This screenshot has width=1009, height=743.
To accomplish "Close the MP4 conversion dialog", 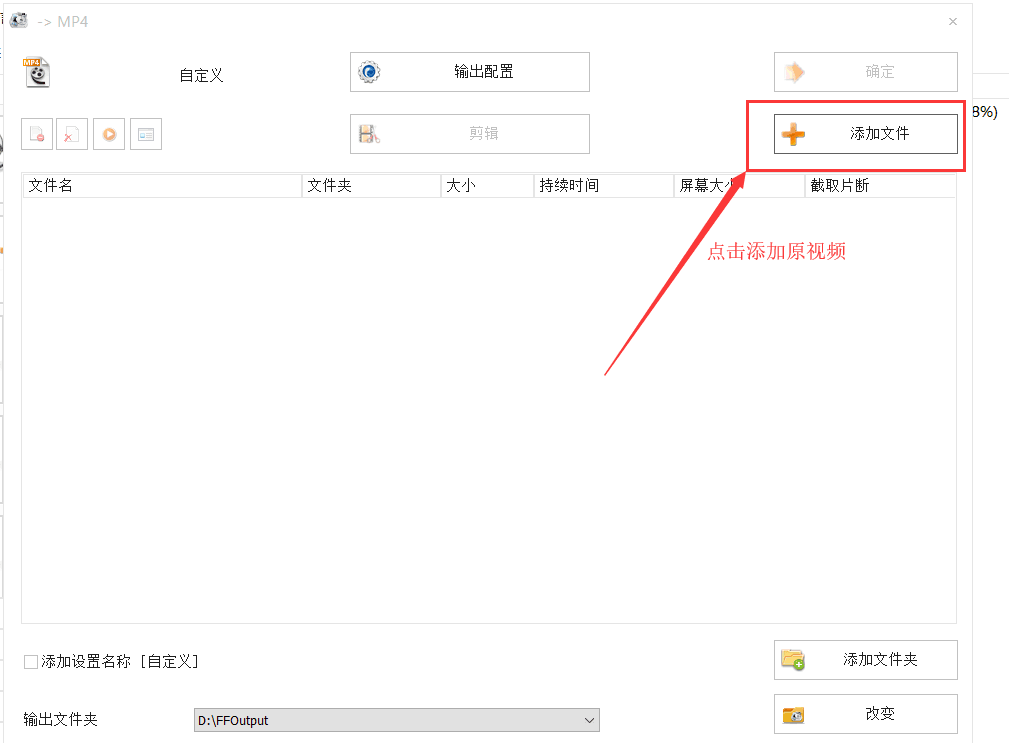I will (x=951, y=21).
